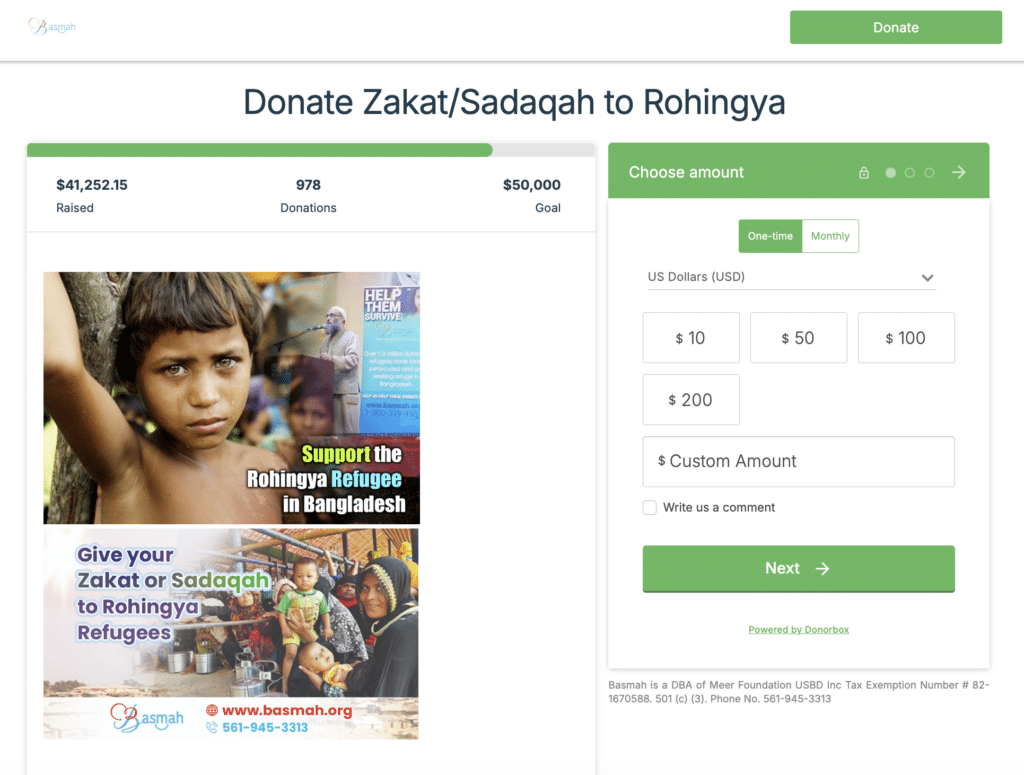Expand the currency list using the chevron arrow
This screenshot has width=1024, height=775.
tap(927, 277)
